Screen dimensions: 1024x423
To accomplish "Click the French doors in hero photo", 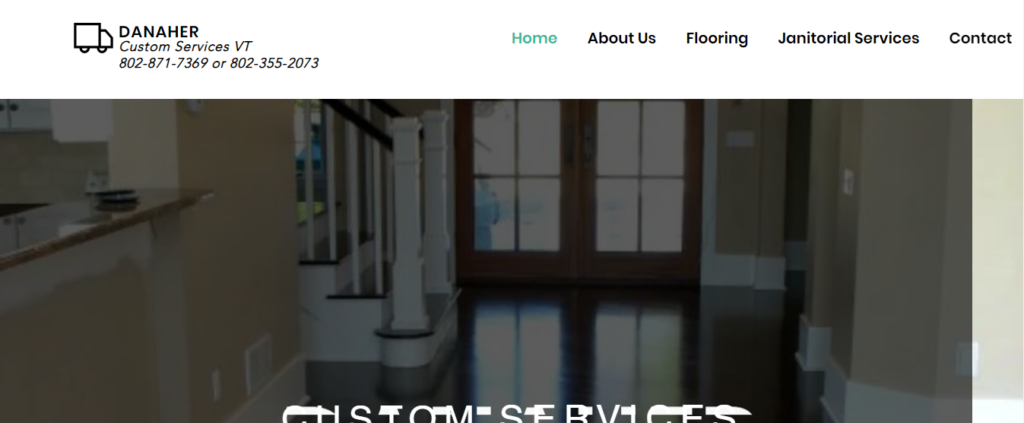I will pos(579,189).
